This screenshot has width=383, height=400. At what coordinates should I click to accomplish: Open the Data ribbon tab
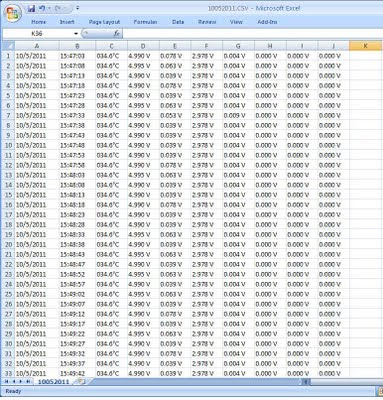[x=178, y=22]
